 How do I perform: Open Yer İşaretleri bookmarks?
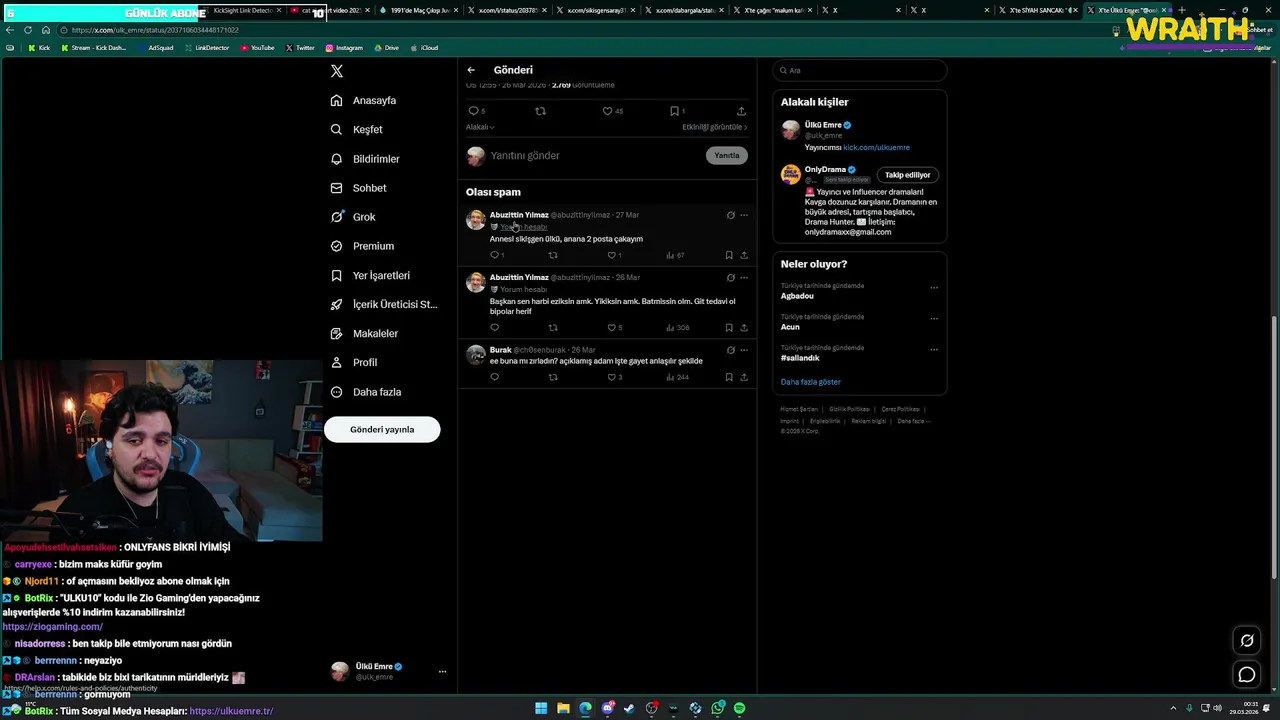coord(370,275)
